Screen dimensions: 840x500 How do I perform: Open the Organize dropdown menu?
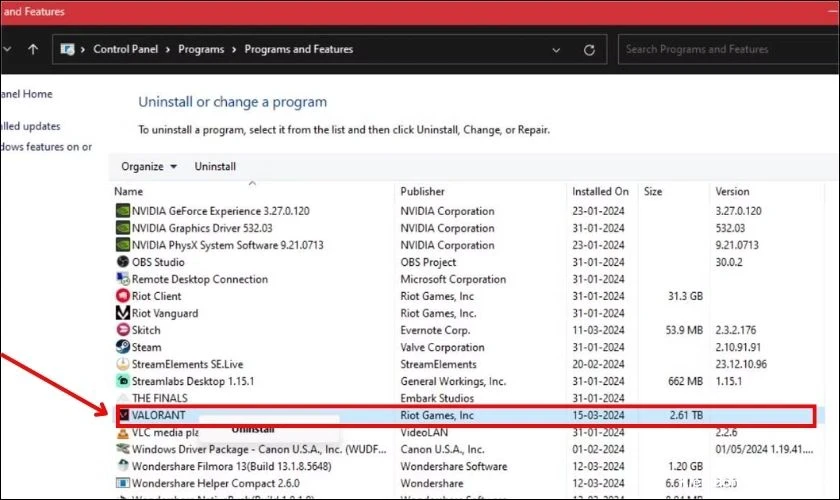[x=149, y=167]
